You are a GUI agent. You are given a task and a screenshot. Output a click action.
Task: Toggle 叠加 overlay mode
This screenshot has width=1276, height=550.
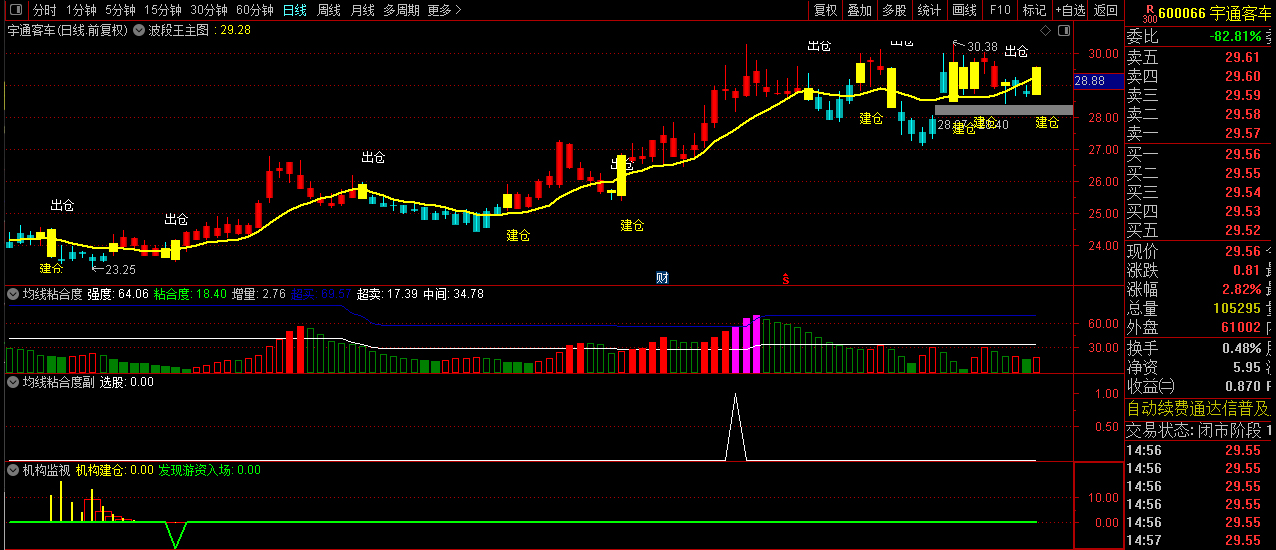click(859, 10)
